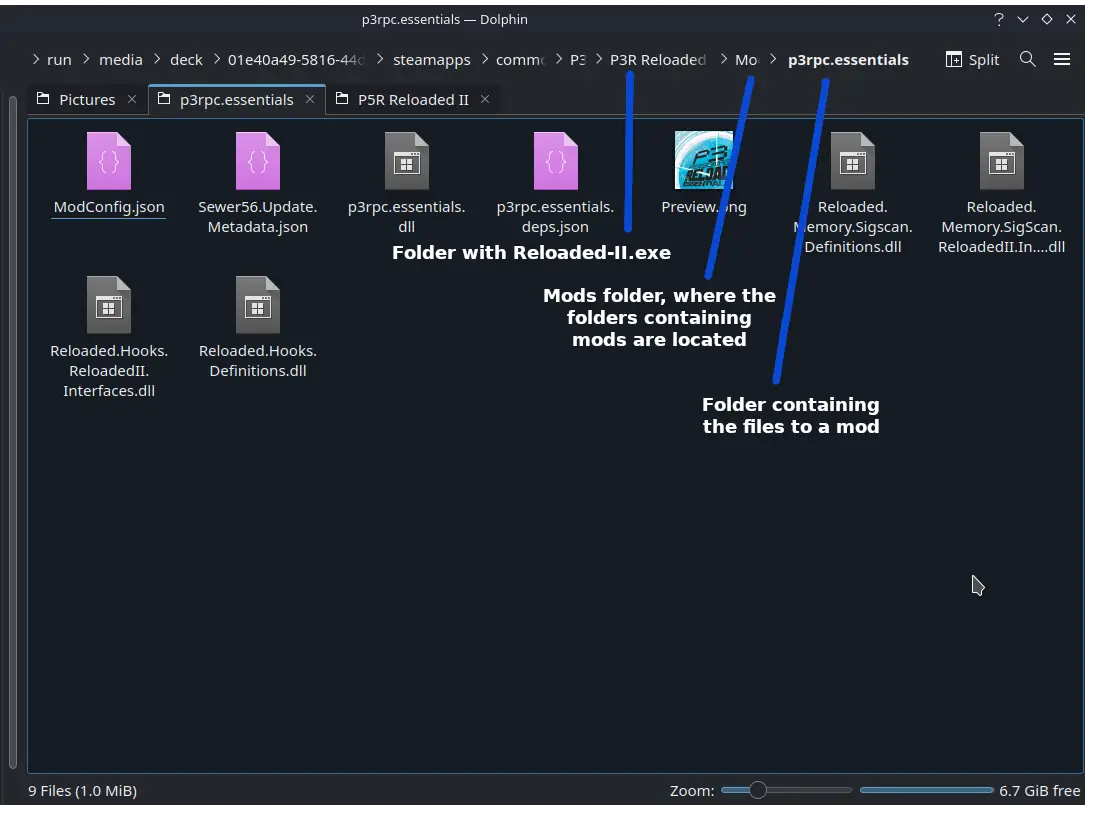
Task: Go to 'run' in breadcrumb path
Action: pyautogui.click(x=59, y=59)
